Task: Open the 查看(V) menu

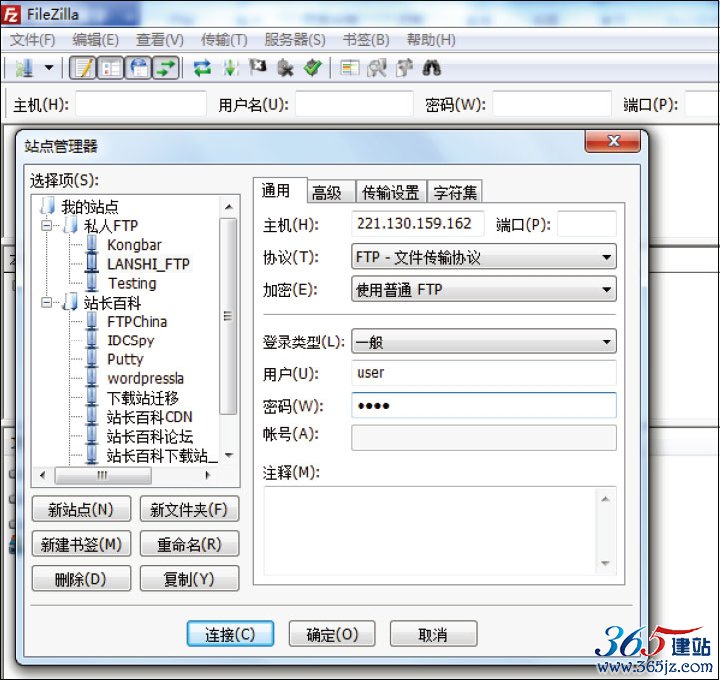Action: (160, 40)
